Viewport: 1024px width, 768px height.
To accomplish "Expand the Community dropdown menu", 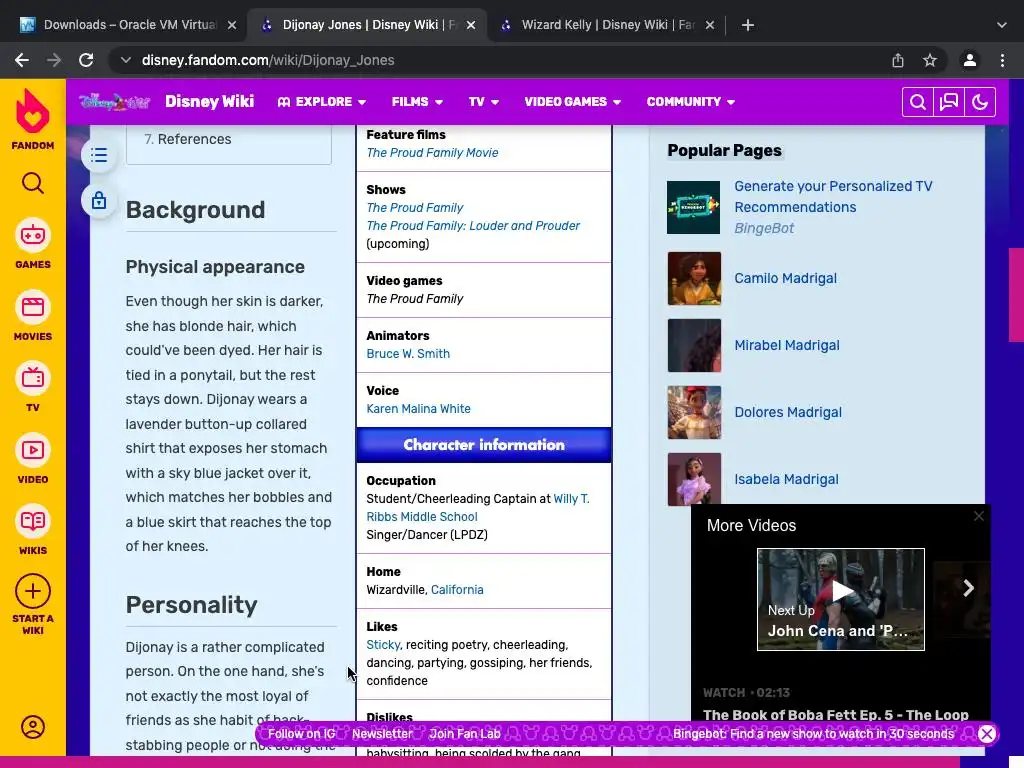I will [691, 102].
